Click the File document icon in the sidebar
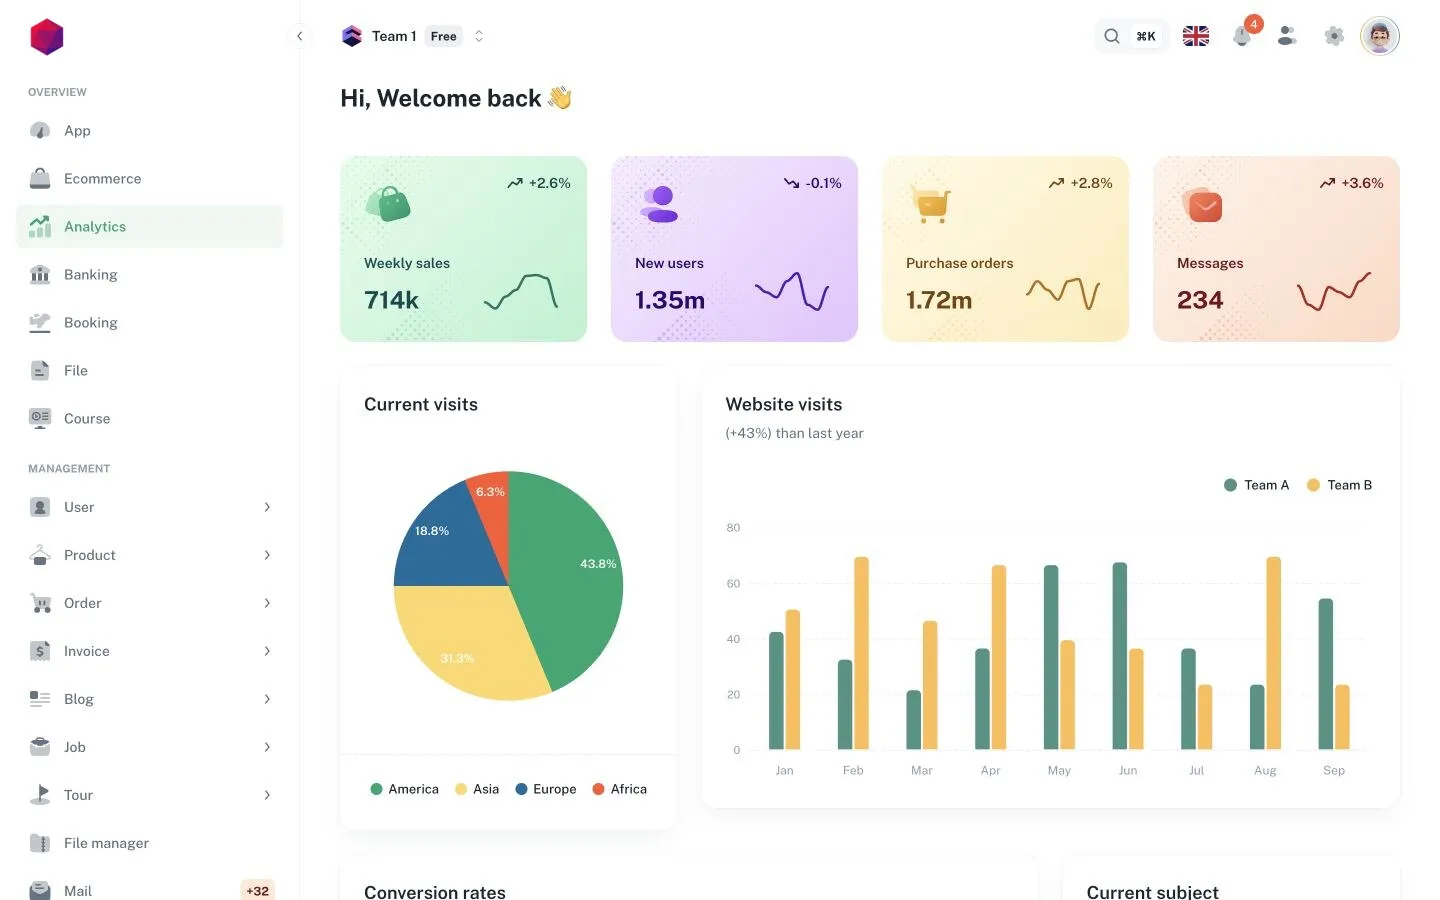 click(x=40, y=370)
